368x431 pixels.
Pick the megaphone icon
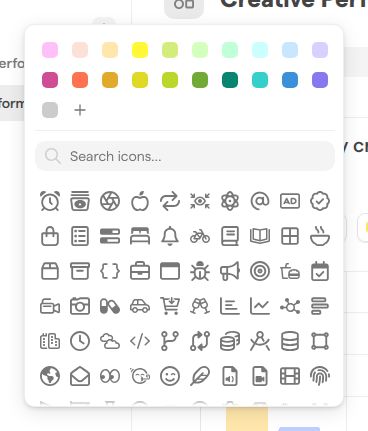pyautogui.click(x=230, y=271)
